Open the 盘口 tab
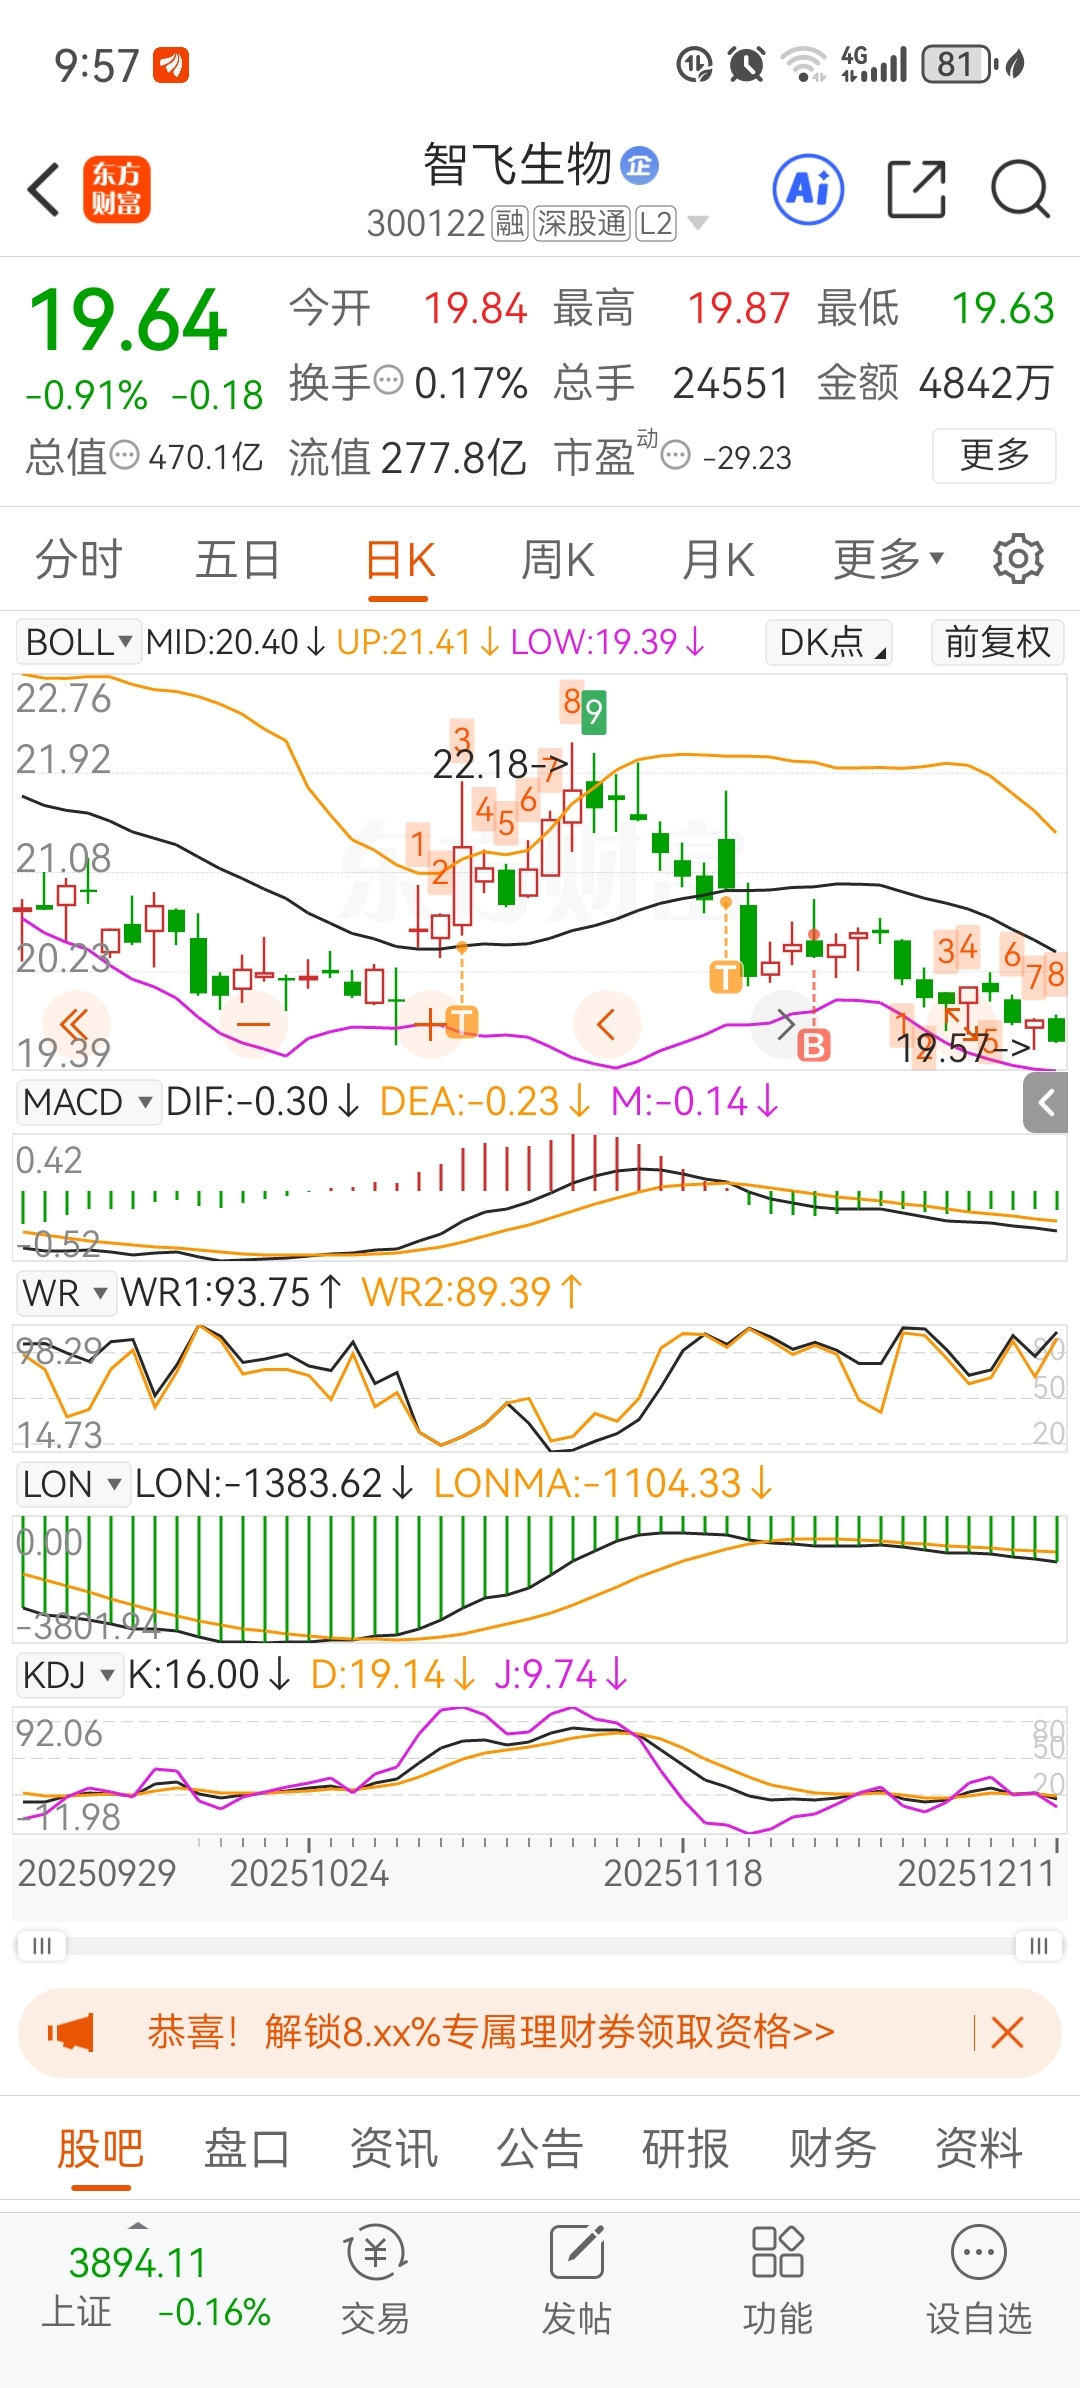This screenshot has height=2388, width=1080. [x=247, y=2148]
